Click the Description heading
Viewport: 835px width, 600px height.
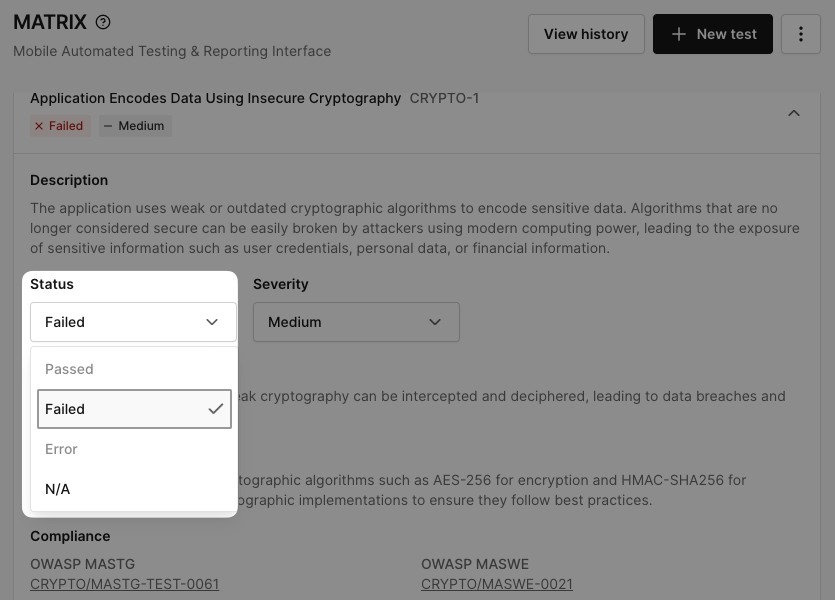tap(69, 180)
